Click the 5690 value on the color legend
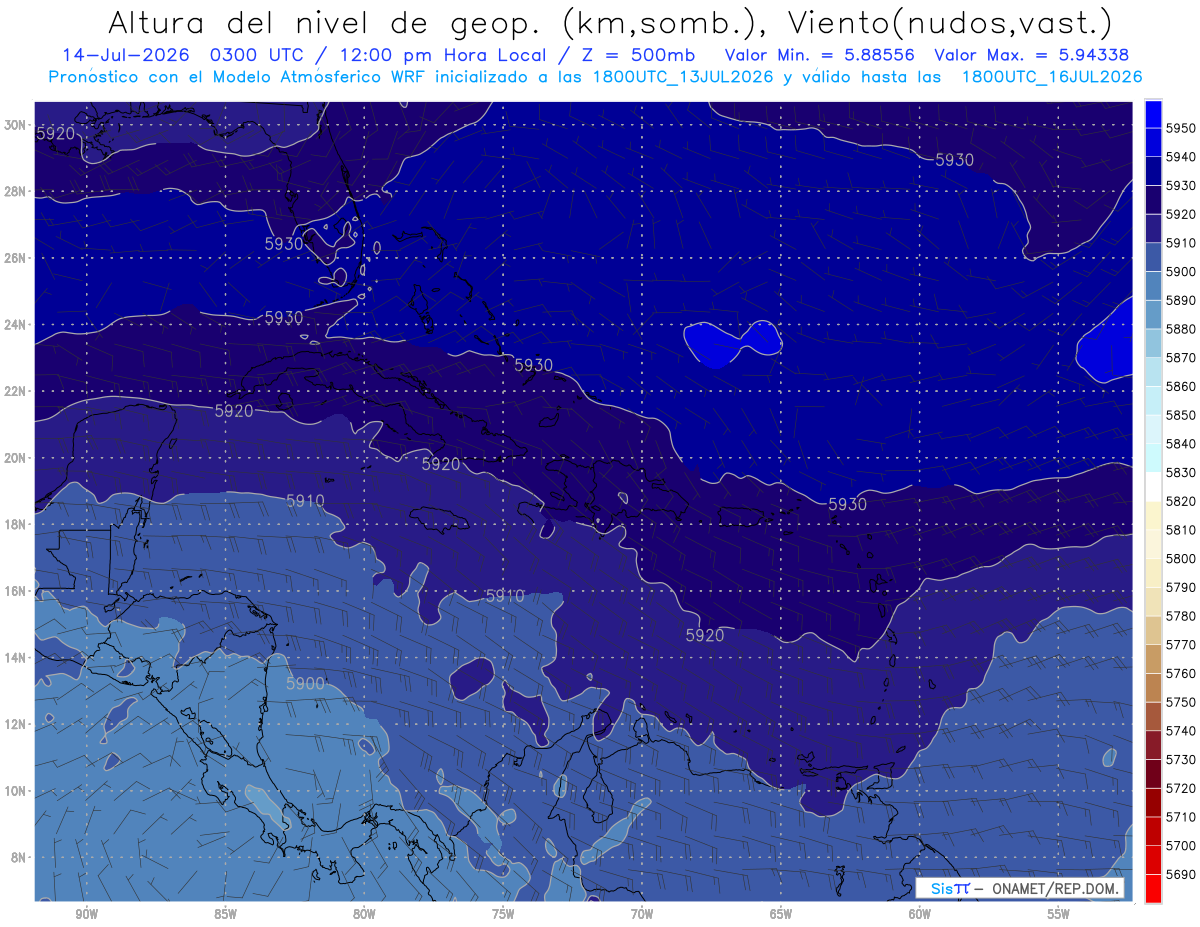 (x=1180, y=874)
